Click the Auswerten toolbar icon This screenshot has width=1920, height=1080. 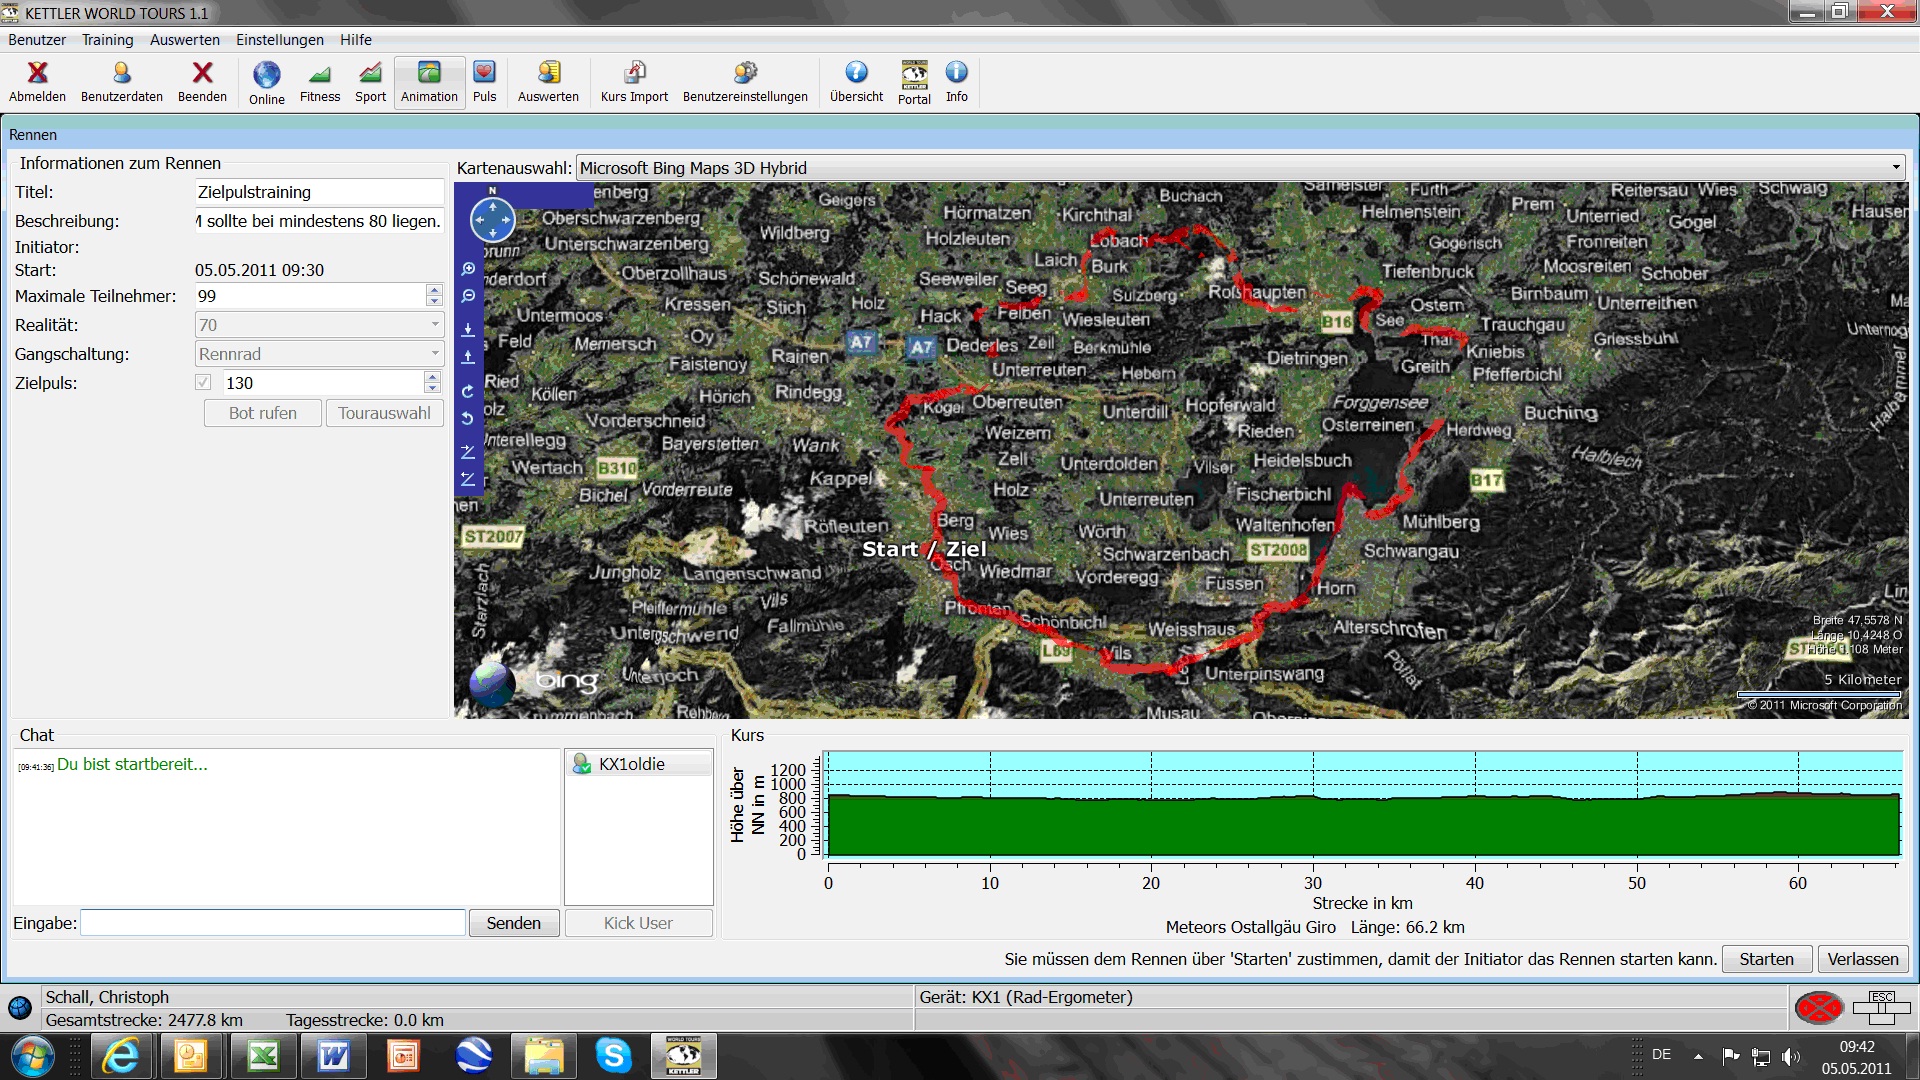[x=548, y=82]
